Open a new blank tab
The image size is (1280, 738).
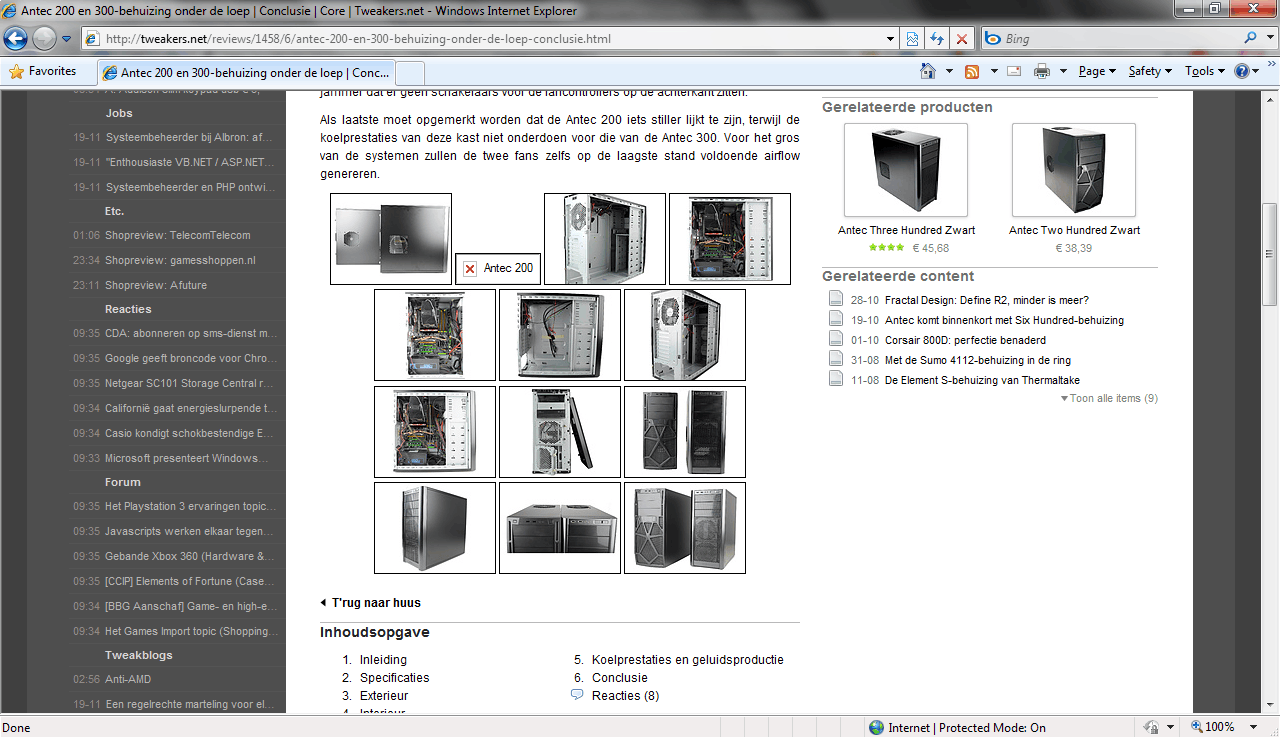coord(411,73)
